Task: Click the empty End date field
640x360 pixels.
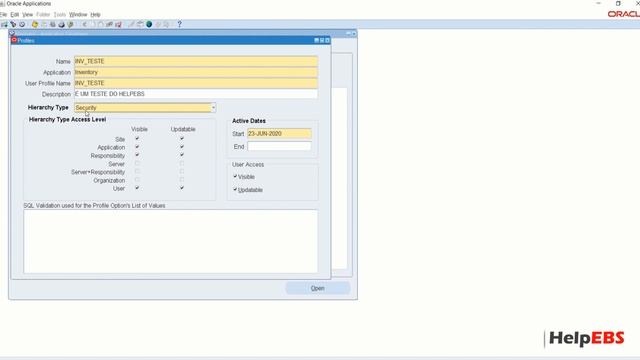Action: tap(279, 146)
